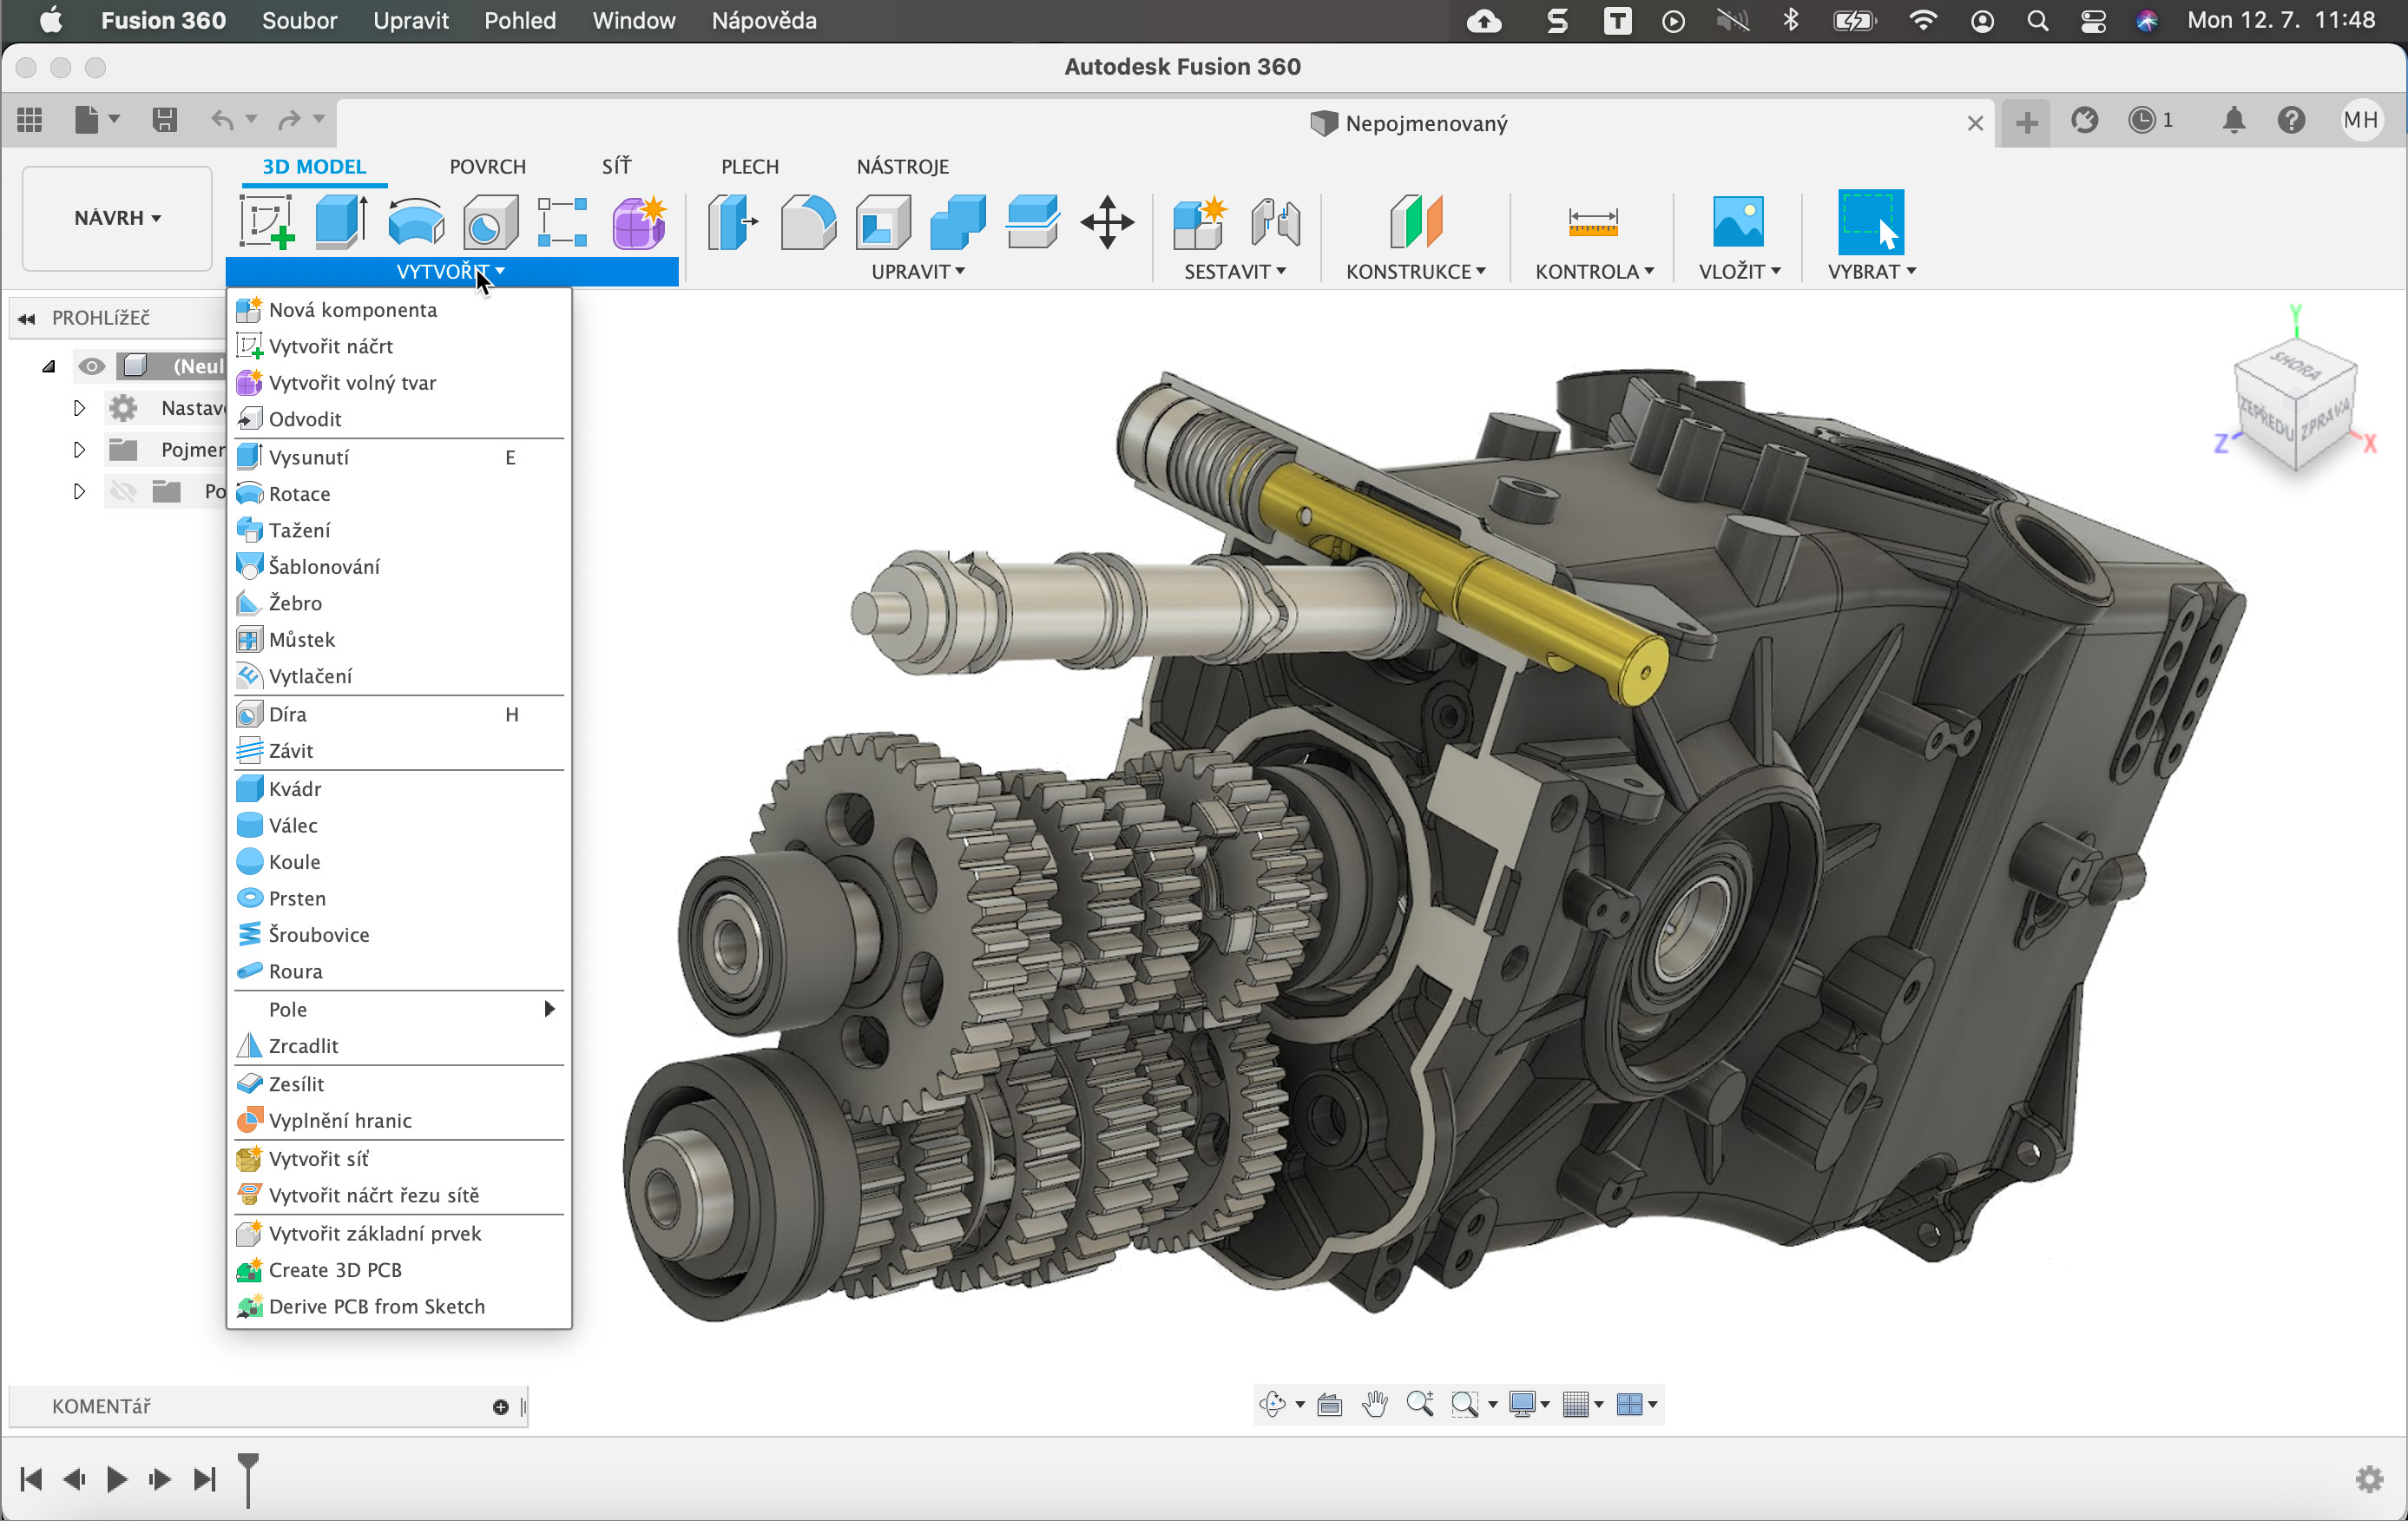Click the Hole tool icon in the toolbar
This screenshot has height=1521, width=2408.
tap(490, 221)
